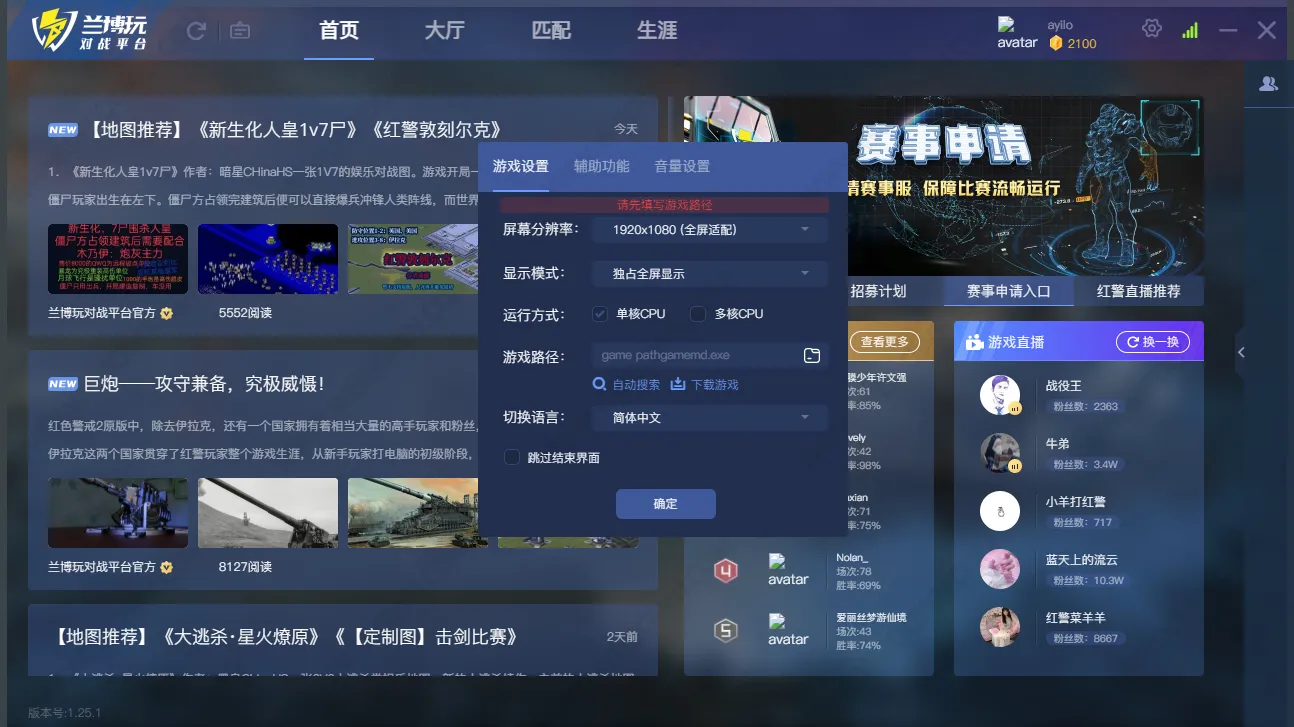Click the rank 4 hexagon badge

pyautogui.click(x=725, y=571)
